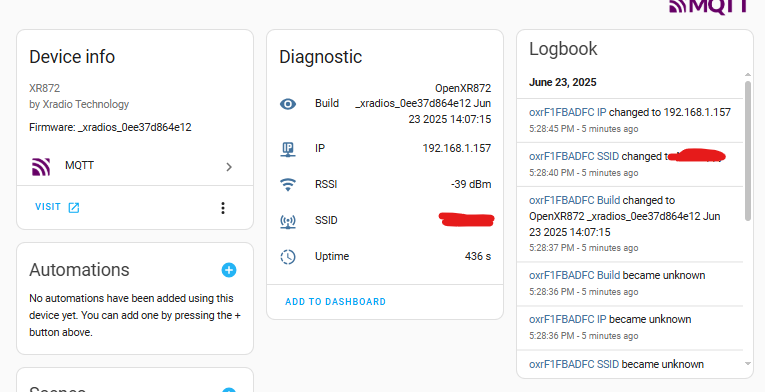Click the SSID access point icon

[x=288, y=221]
